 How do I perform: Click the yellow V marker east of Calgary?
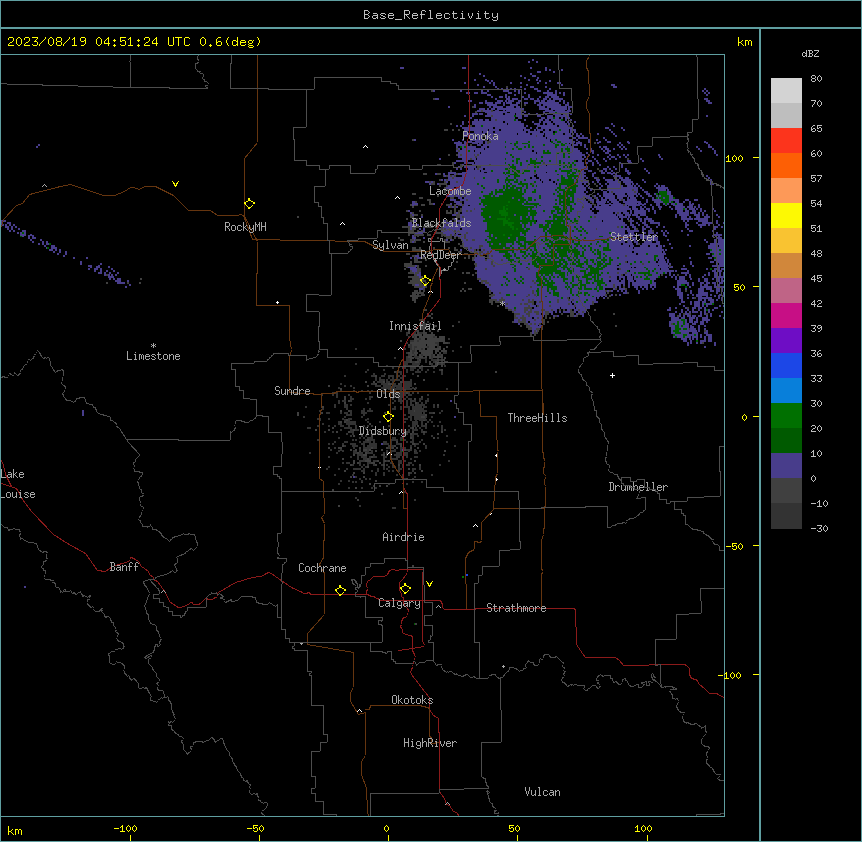tap(429, 584)
